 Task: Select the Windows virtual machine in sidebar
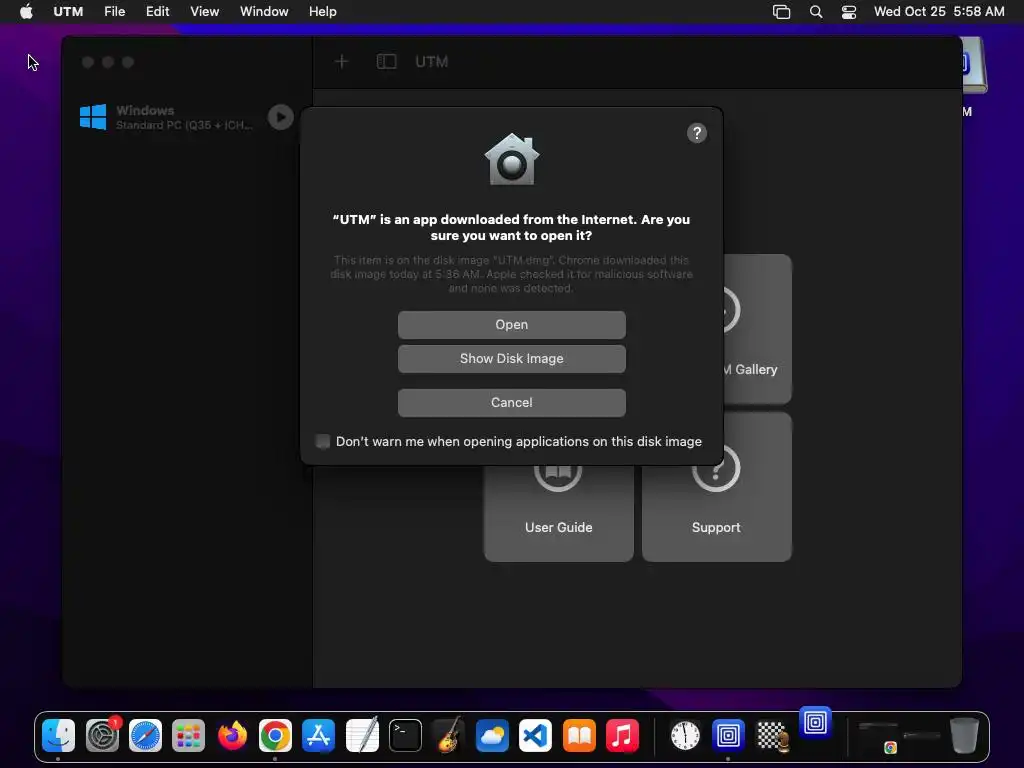tap(186, 117)
